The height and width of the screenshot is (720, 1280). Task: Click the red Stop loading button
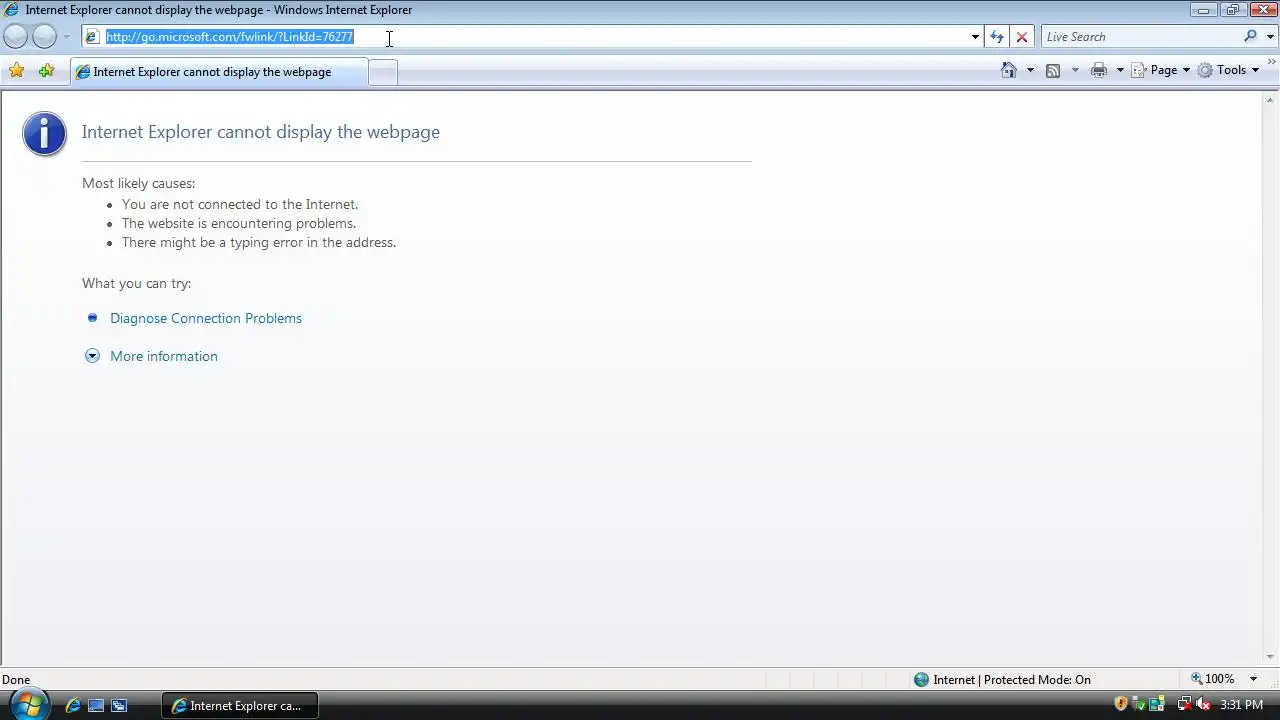[1022, 37]
